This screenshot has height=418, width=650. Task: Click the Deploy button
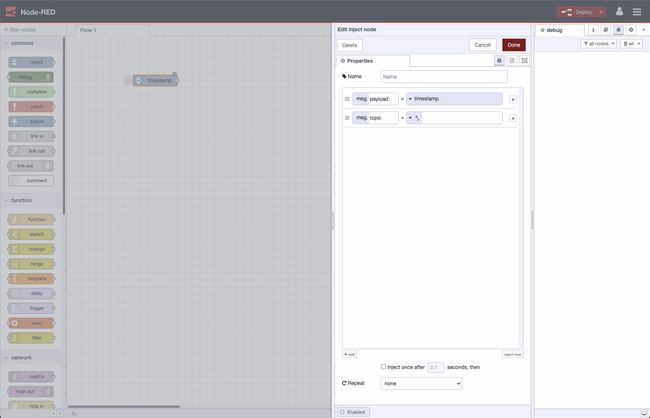point(577,12)
